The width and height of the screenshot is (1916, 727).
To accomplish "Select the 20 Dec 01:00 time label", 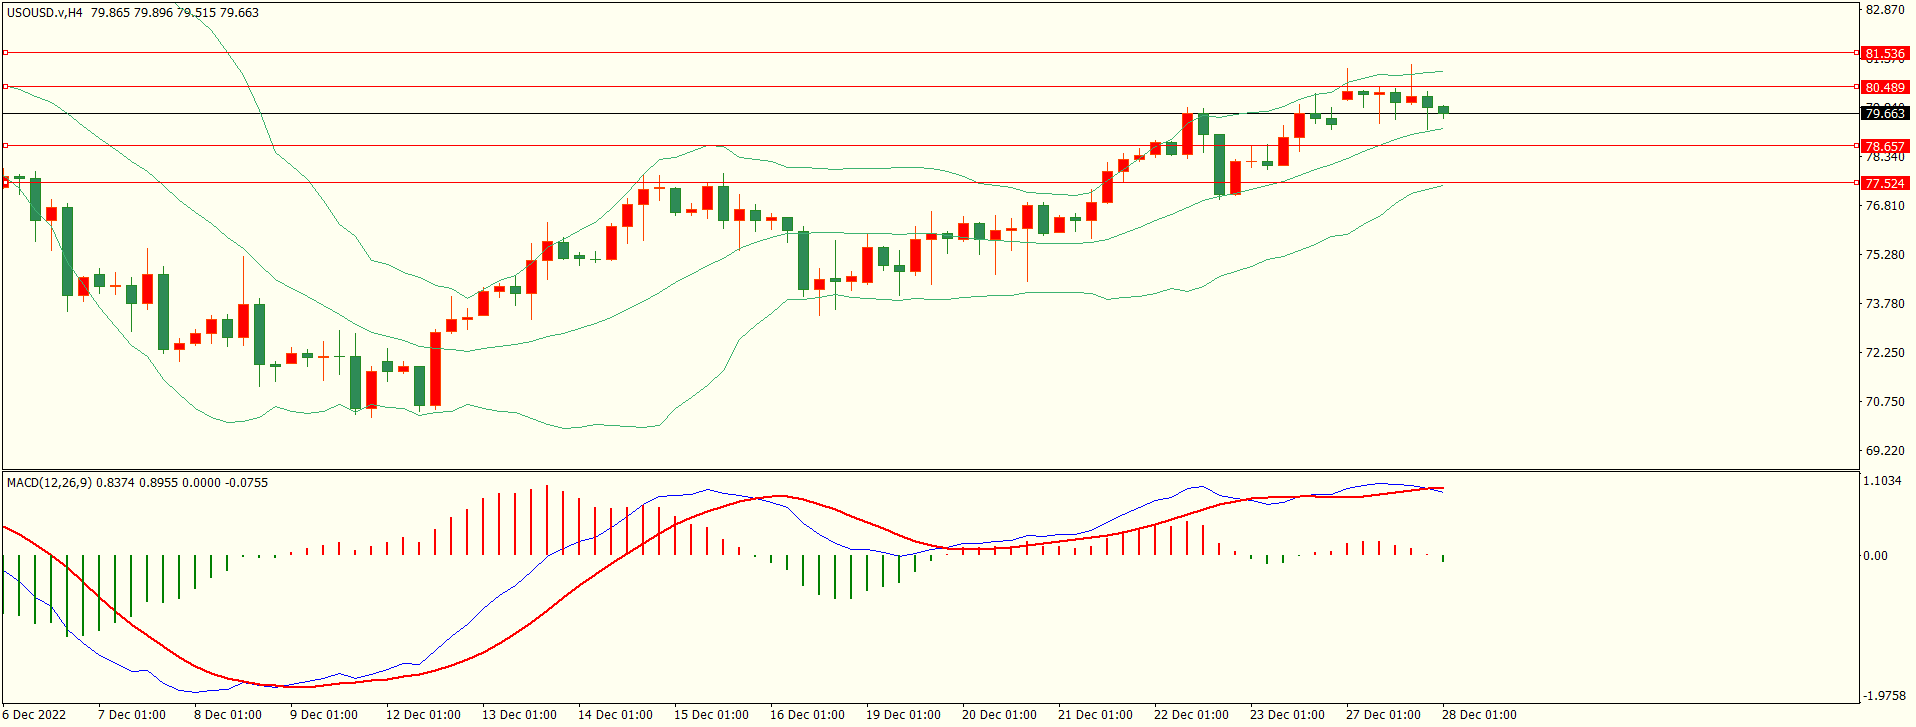I will point(999,715).
